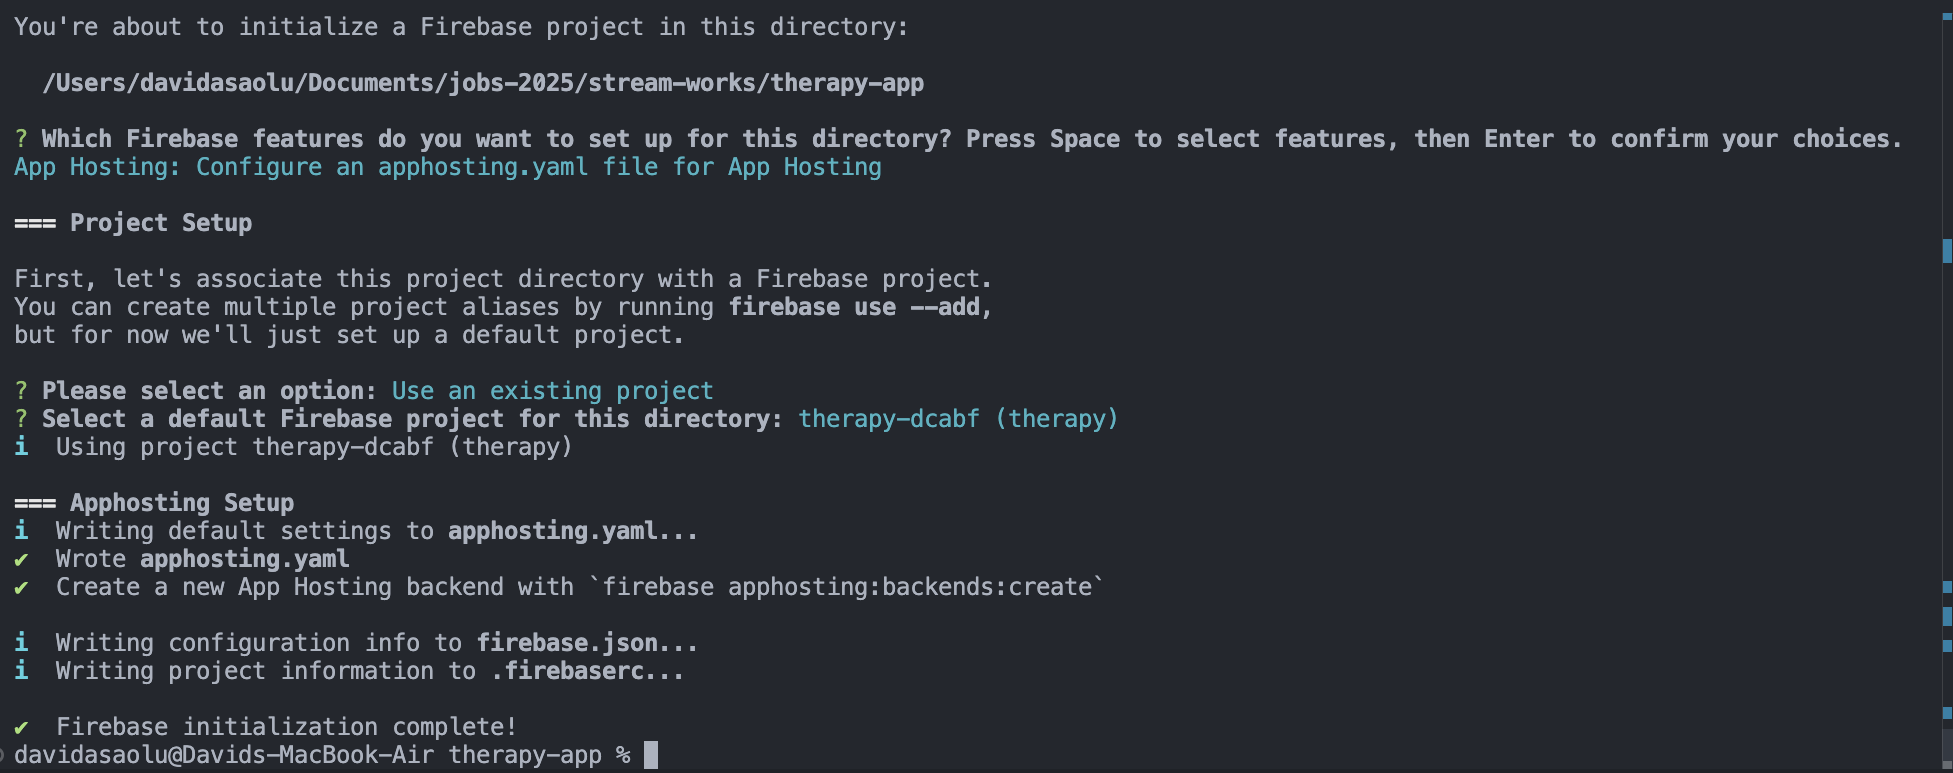The image size is (1953, 773).
Task: Click the question mark before "Select a default Firebase project"
Action: [21, 419]
